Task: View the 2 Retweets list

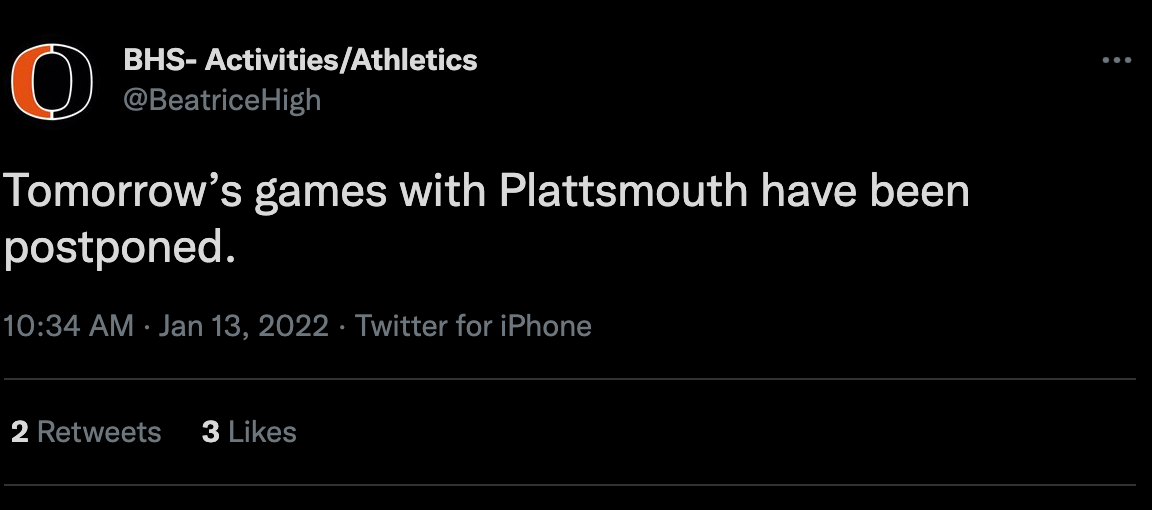Action: 86,432
